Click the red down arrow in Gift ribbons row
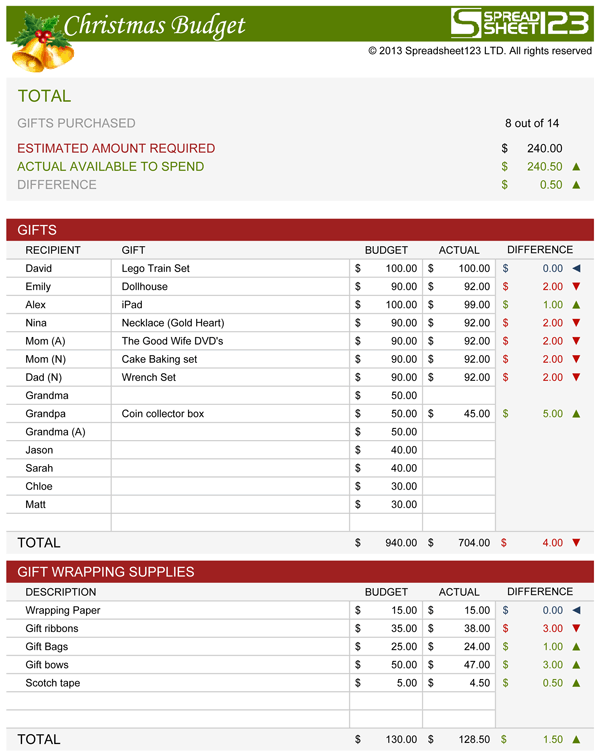Screen dimensions: 600x756 tap(576, 629)
